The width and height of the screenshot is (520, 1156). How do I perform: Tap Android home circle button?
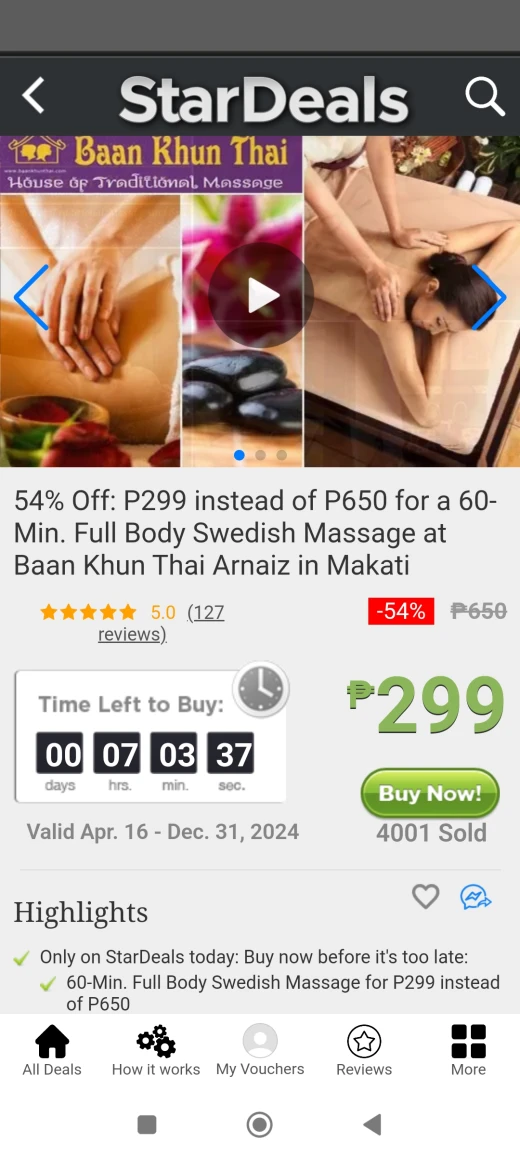[x=260, y=1124]
